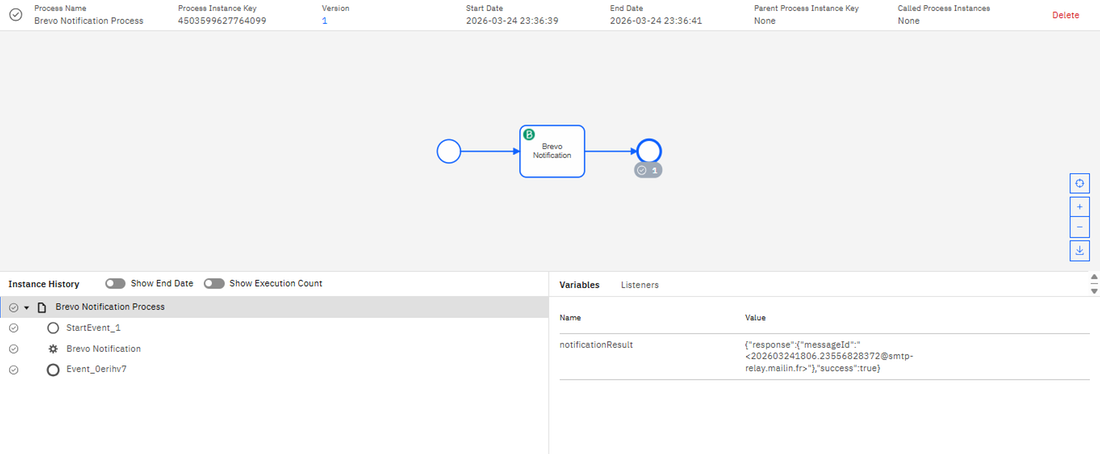Click completed check icon on Event_0erihv7 row
The height and width of the screenshot is (454, 1100).
pyautogui.click(x=13, y=370)
